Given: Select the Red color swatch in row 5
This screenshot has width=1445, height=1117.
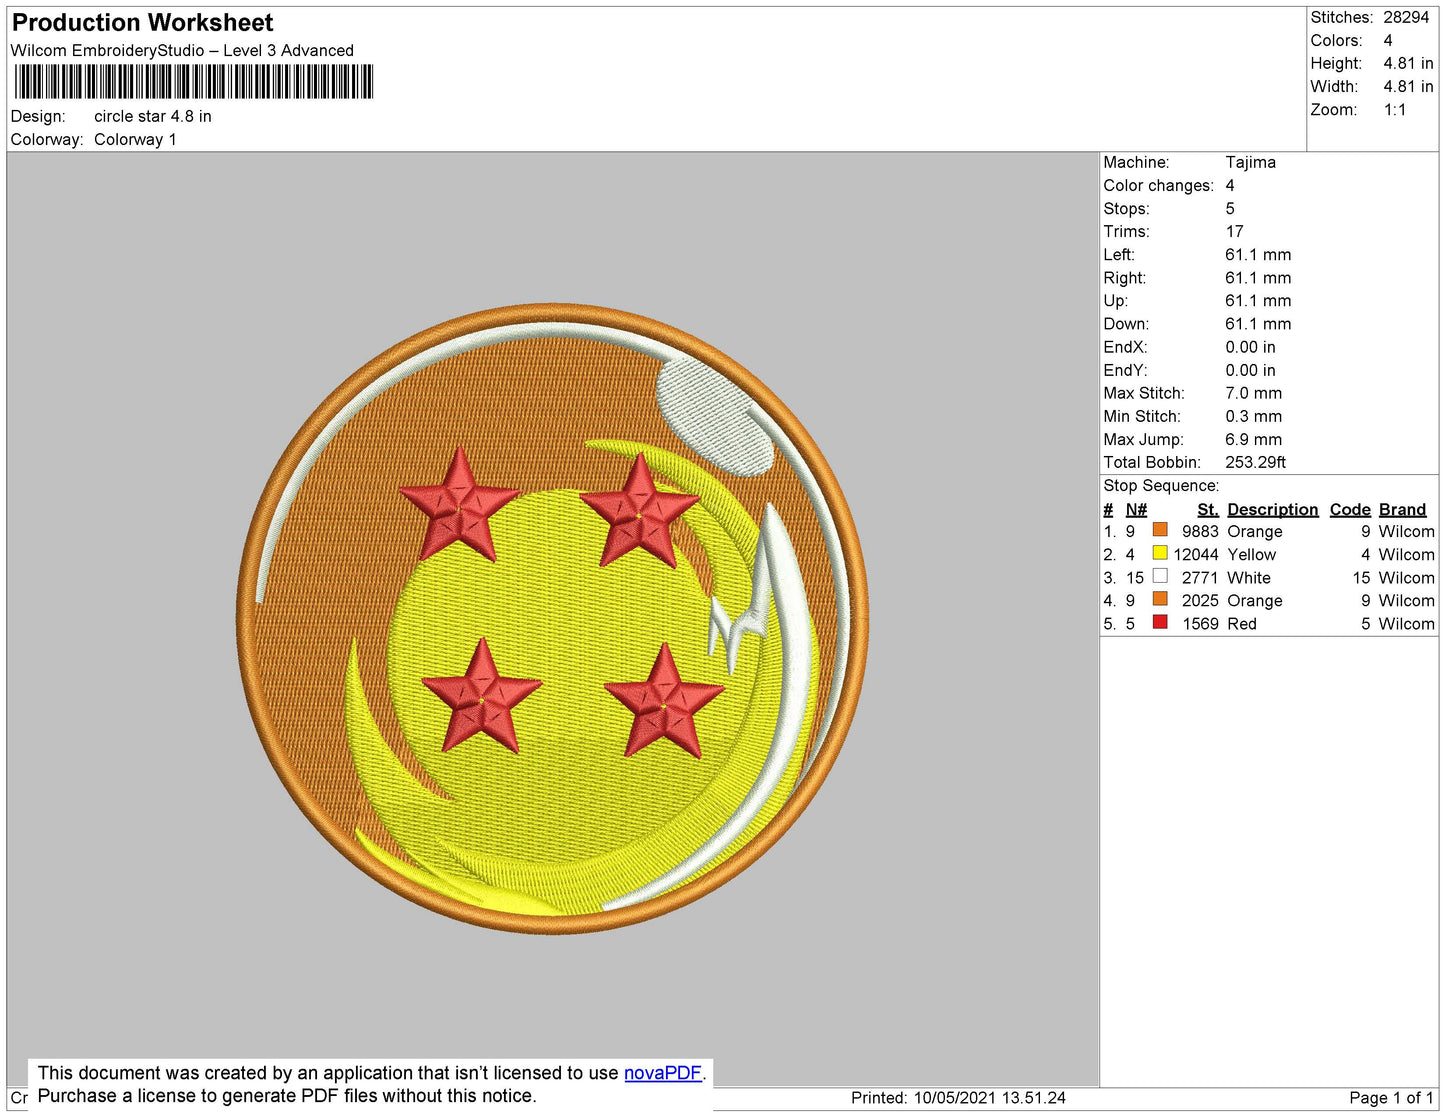Looking at the screenshot, I should [1160, 622].
